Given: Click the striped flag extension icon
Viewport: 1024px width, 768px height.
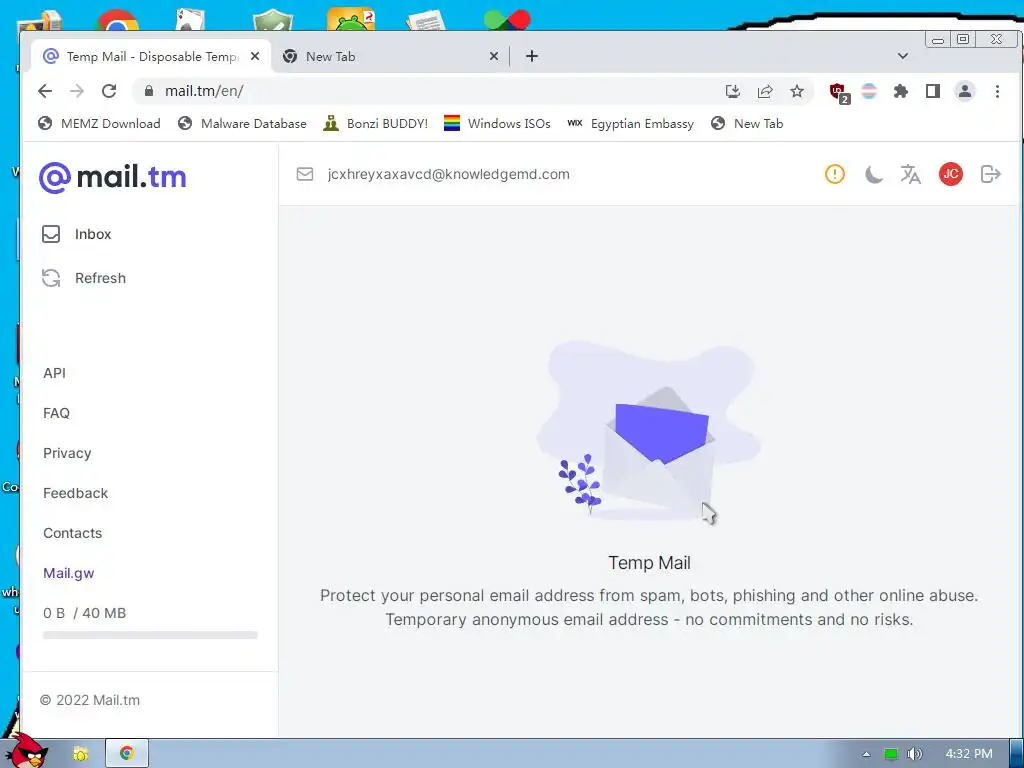Looking at the screenshot, I should tap(869, 91).
